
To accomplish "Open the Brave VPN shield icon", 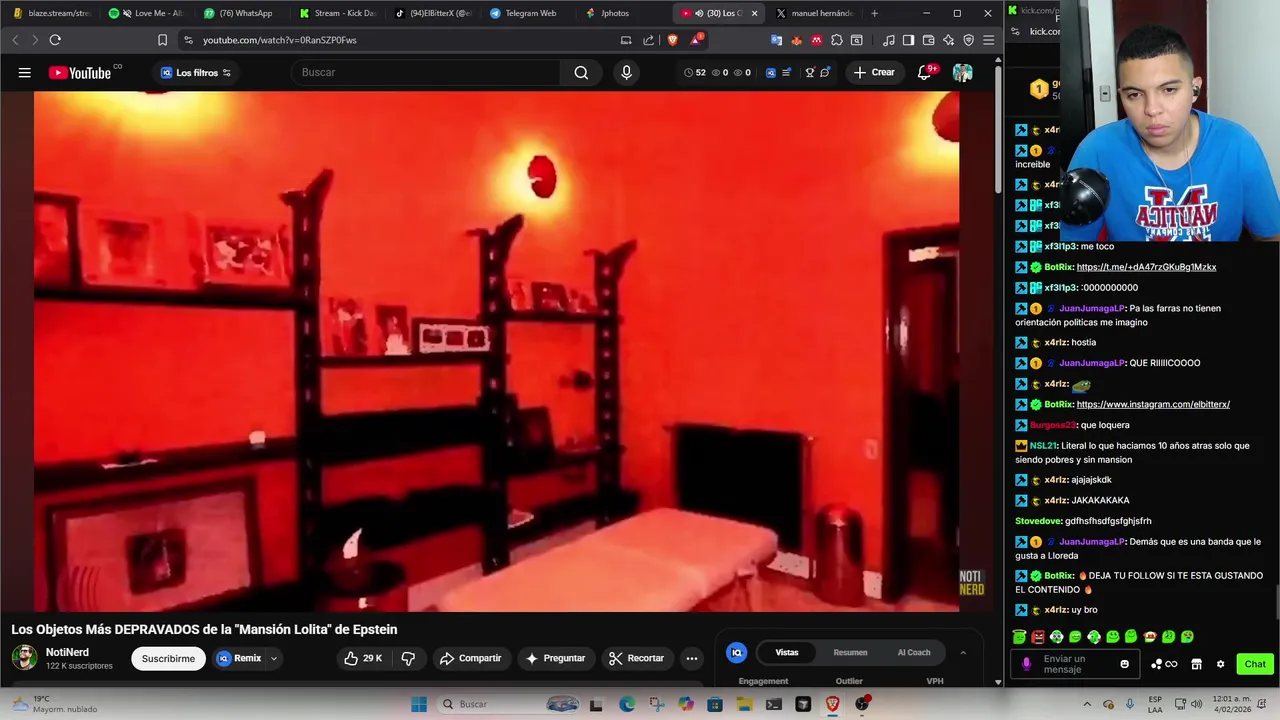I will pyautogui.click(x=968, y=40).
